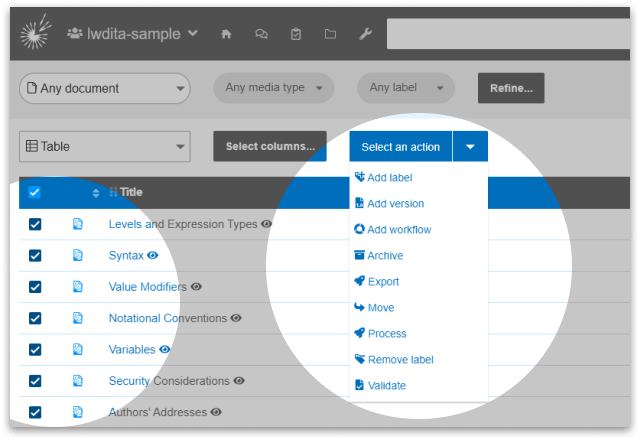Click the document icon beside Syntax
The width and height of the screenshot is (640, 440).
pos(78,256)
